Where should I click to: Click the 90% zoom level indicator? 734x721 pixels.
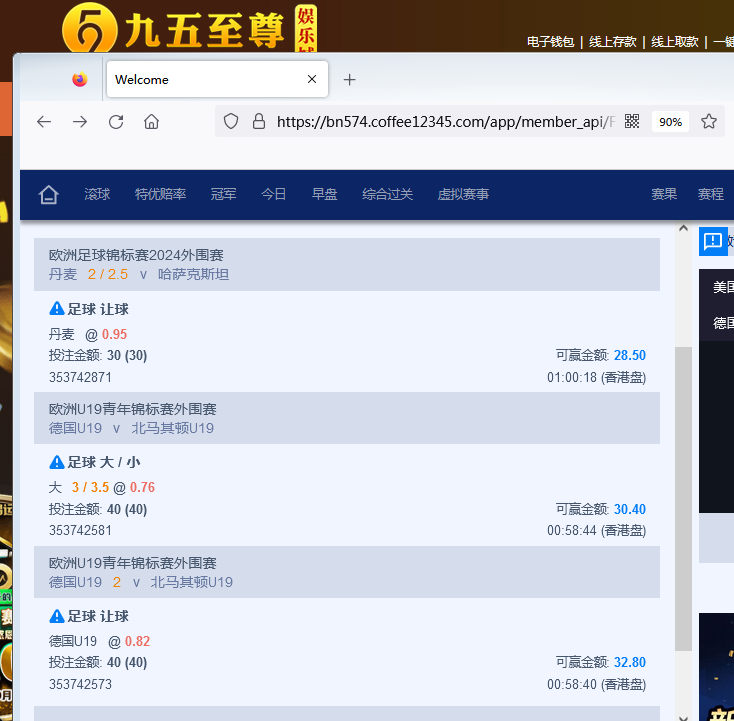pos(670,122)
